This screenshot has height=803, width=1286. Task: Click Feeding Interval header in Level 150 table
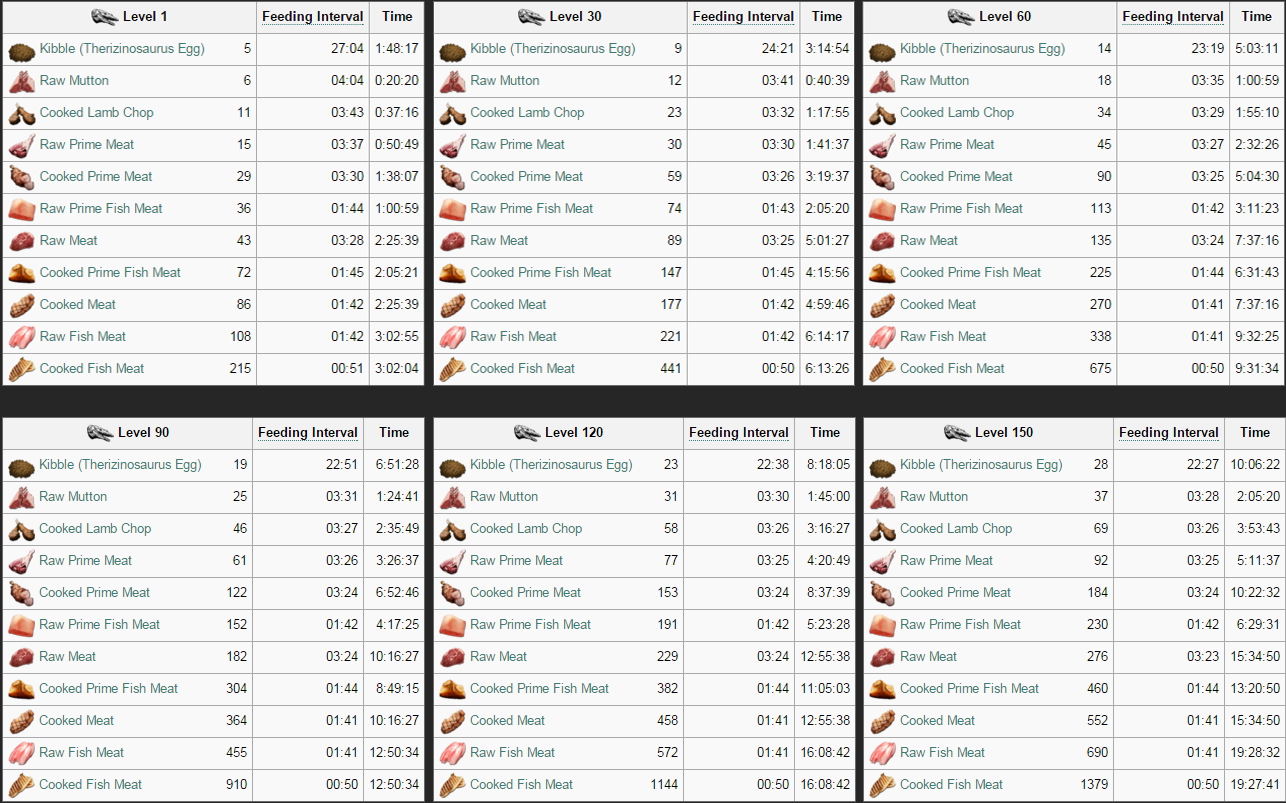[1168, 433]
